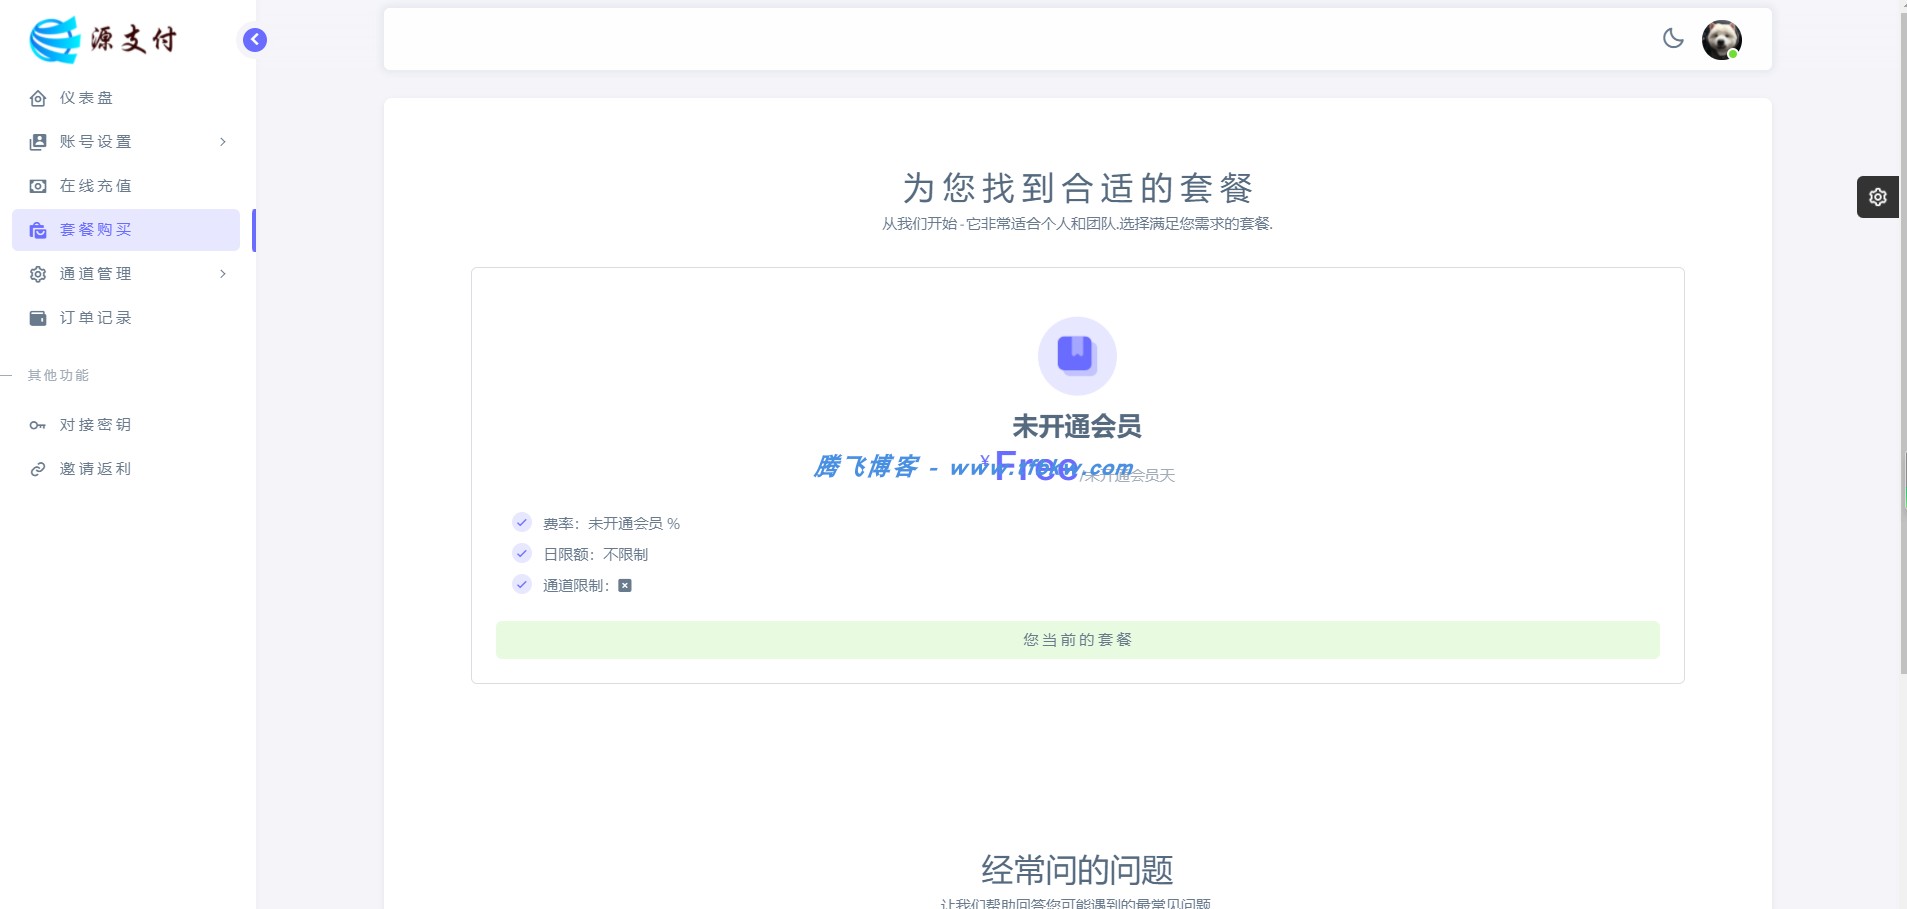The width and height of the screenshot is (1907, 909).
Task: Open the 订单记录 order records icon
Action: point(37,317)
